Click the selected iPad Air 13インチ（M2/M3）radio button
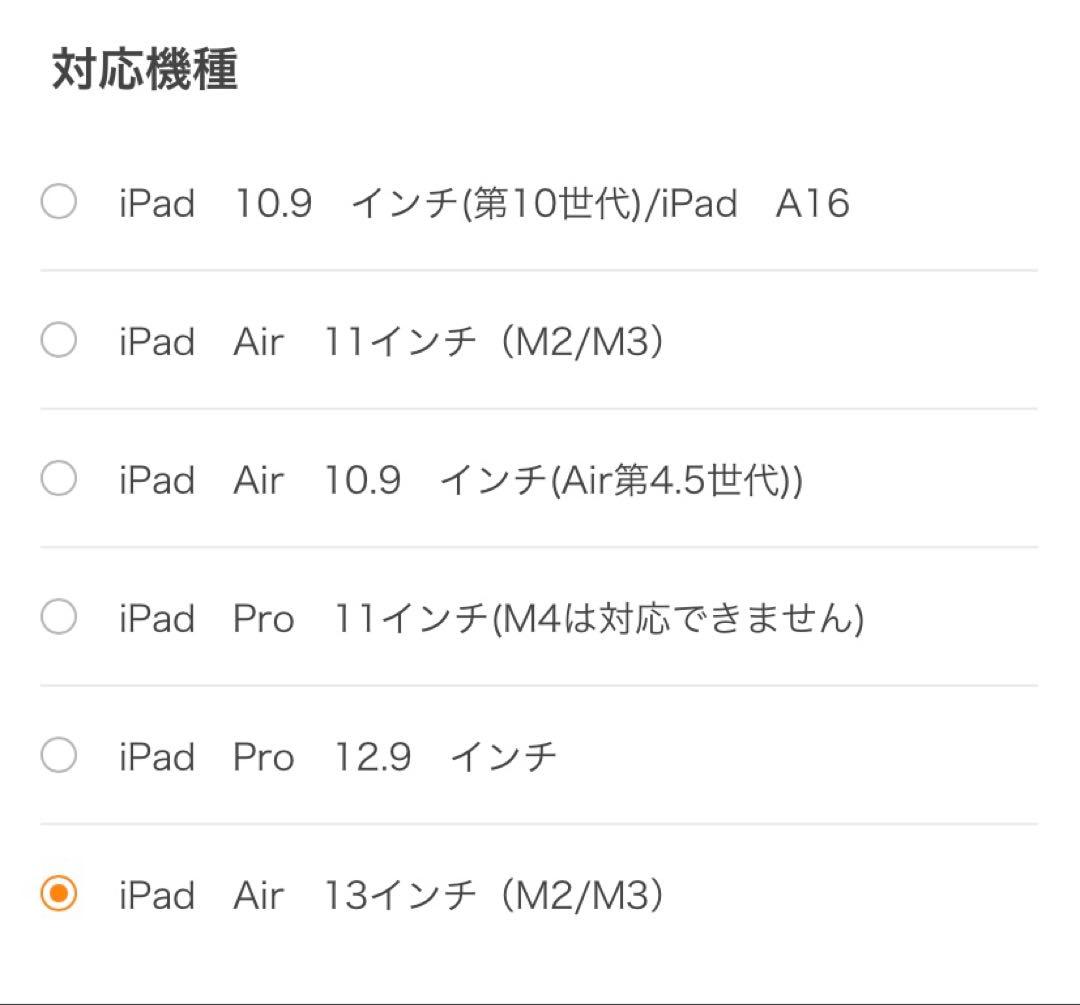 coord(58,895)
